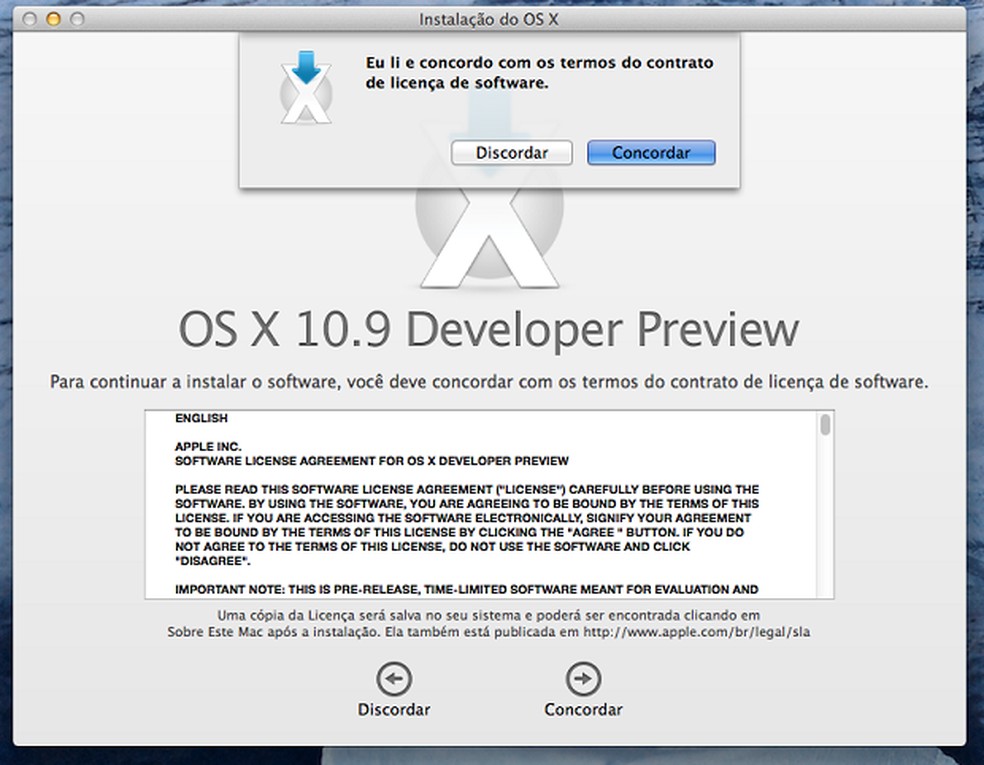Click the OS X installer icon in the sheet

click(306, 87)
